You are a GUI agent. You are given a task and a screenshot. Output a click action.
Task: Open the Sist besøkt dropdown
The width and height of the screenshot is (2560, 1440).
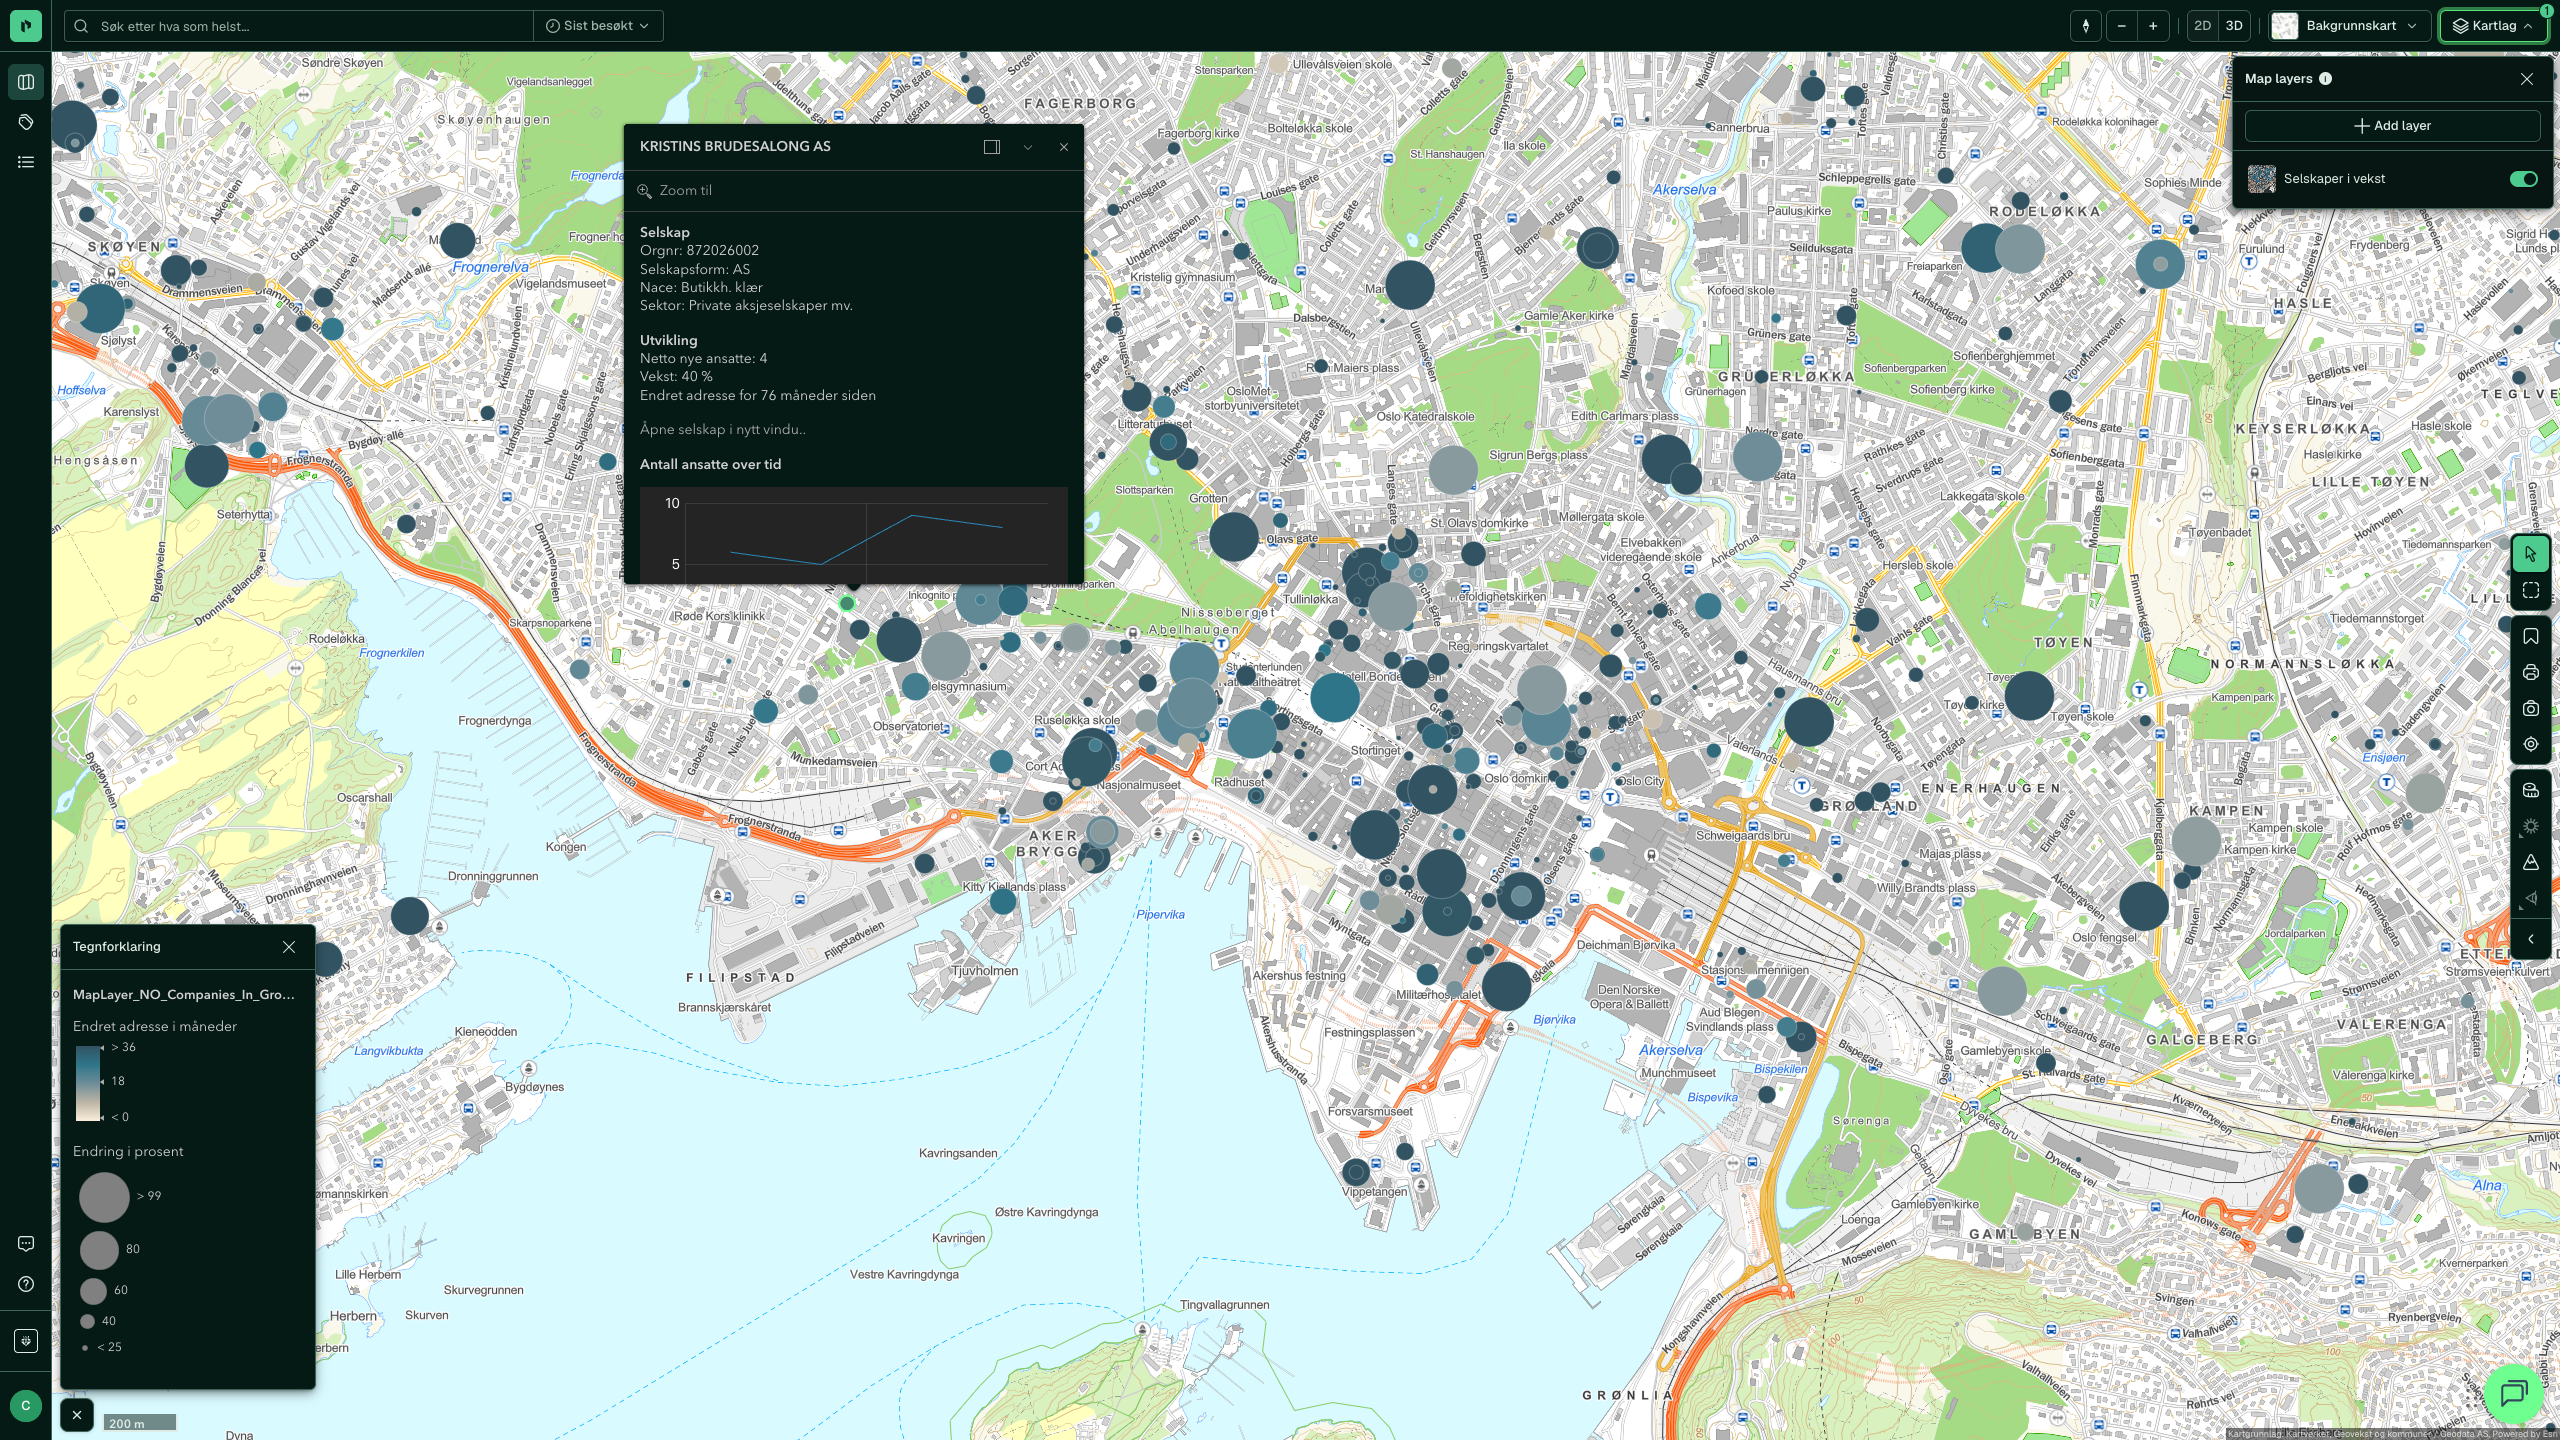coord(597,26)
